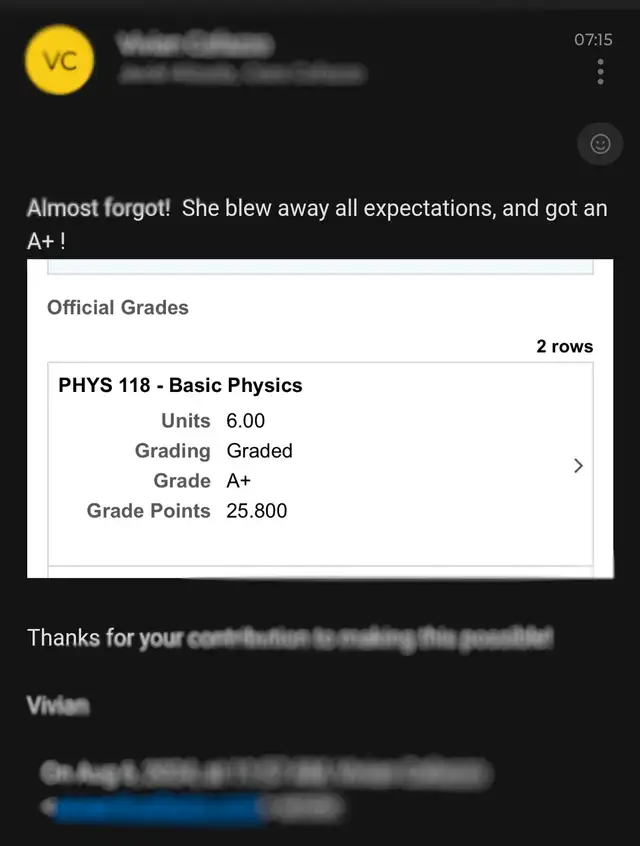Screen dimensions: 640x846
Task: Click the Grade A+ value
Action: coord(239,481)
